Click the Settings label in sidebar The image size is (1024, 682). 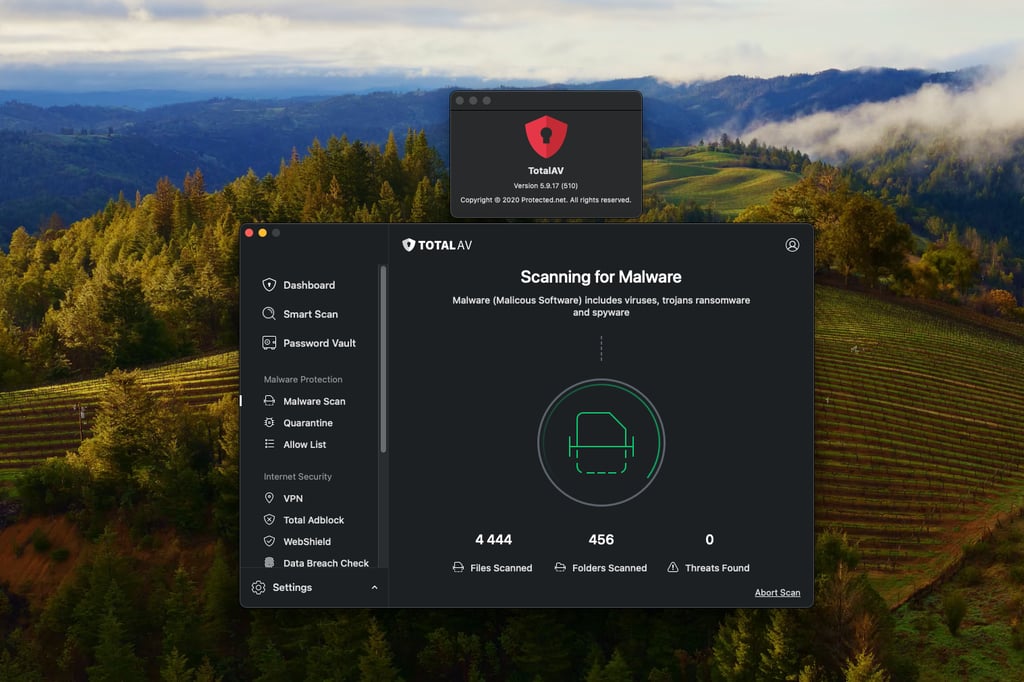(292, 587)
